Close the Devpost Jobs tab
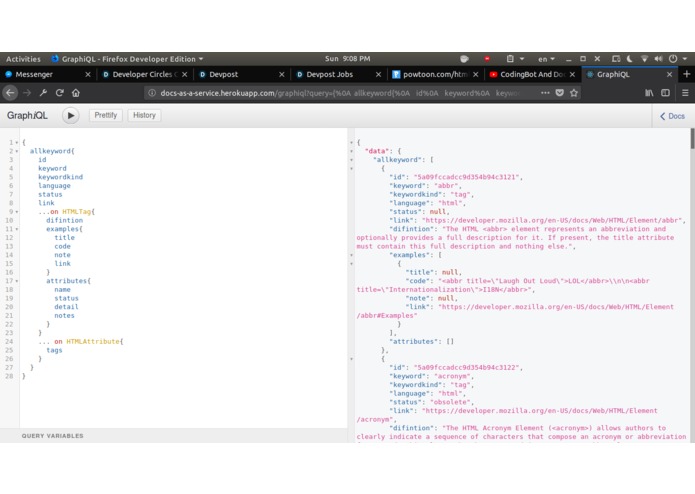The width and height of the screenshot is (695, 494). [378, 74]
